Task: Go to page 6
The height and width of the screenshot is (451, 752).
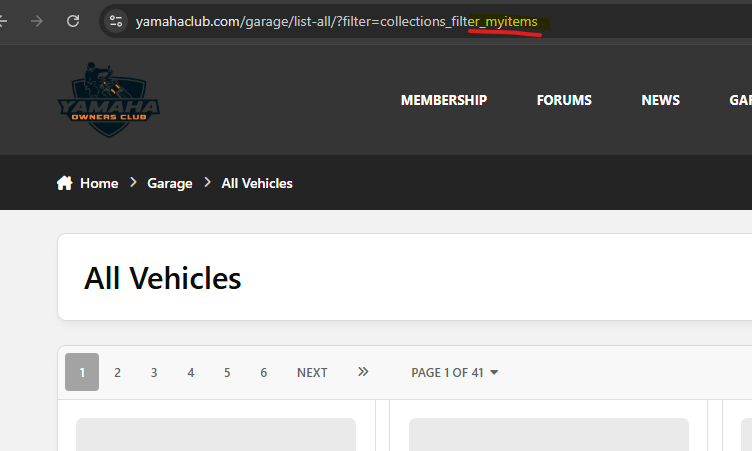Action: point(264,373)
